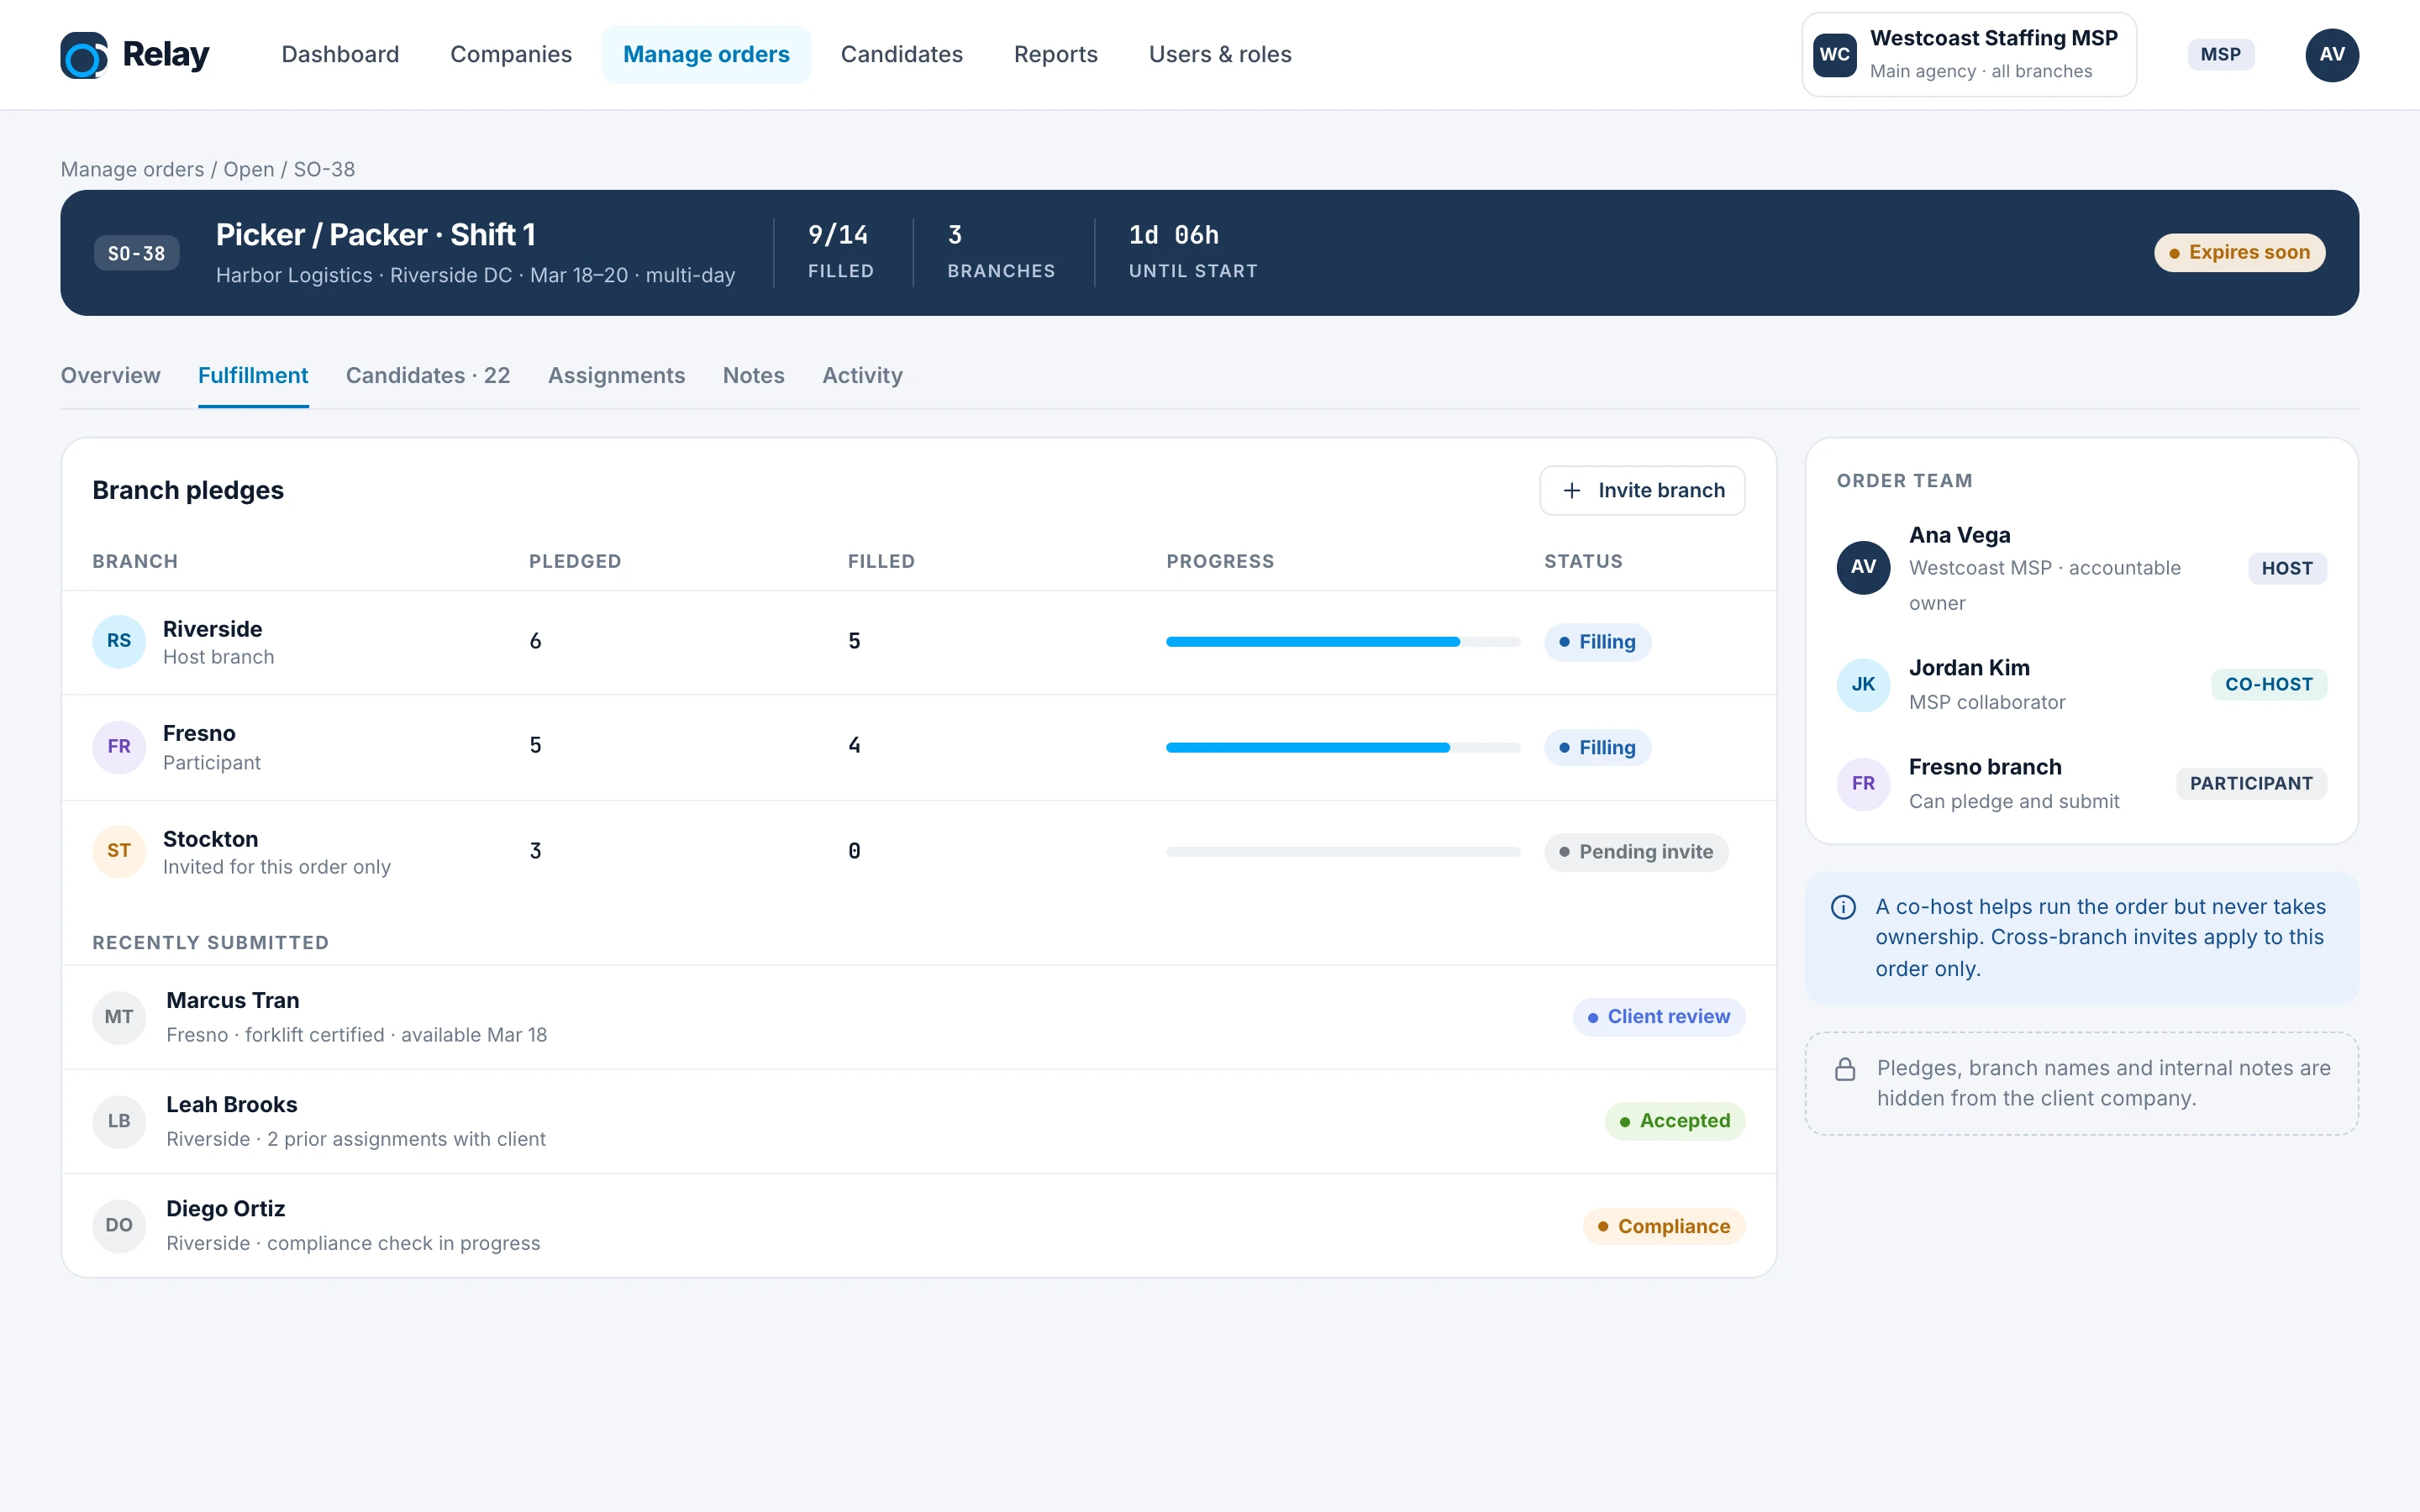The height and width of the screenshot is (1512, 2420).
Task: Click the Client review status for Marcus Tran
Action: click(1658, 1017)
